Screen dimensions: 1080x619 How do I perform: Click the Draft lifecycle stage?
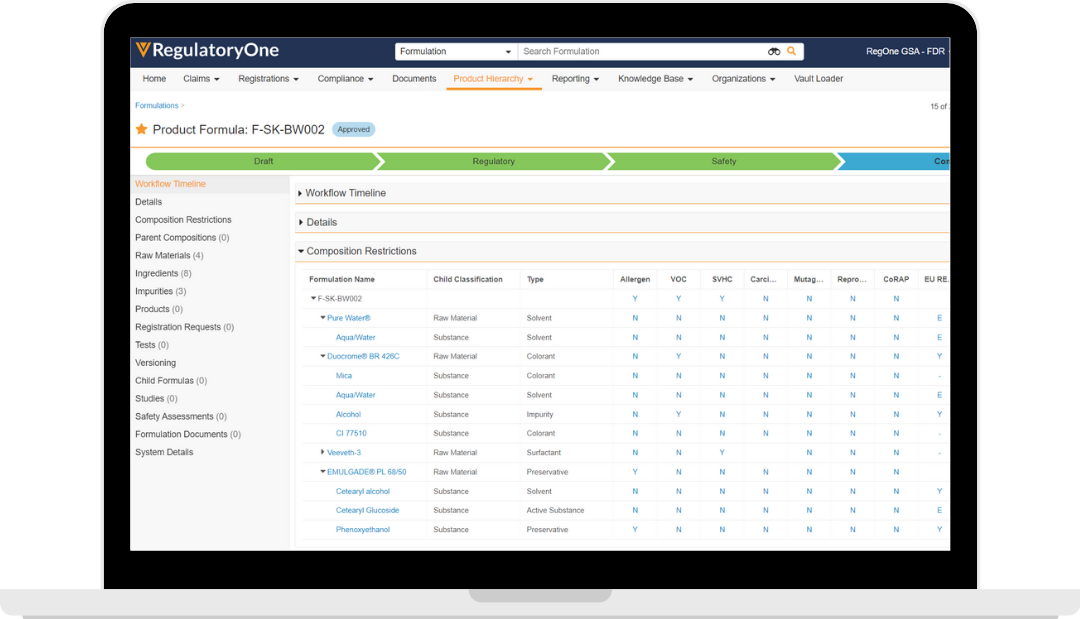coord(263,161)
